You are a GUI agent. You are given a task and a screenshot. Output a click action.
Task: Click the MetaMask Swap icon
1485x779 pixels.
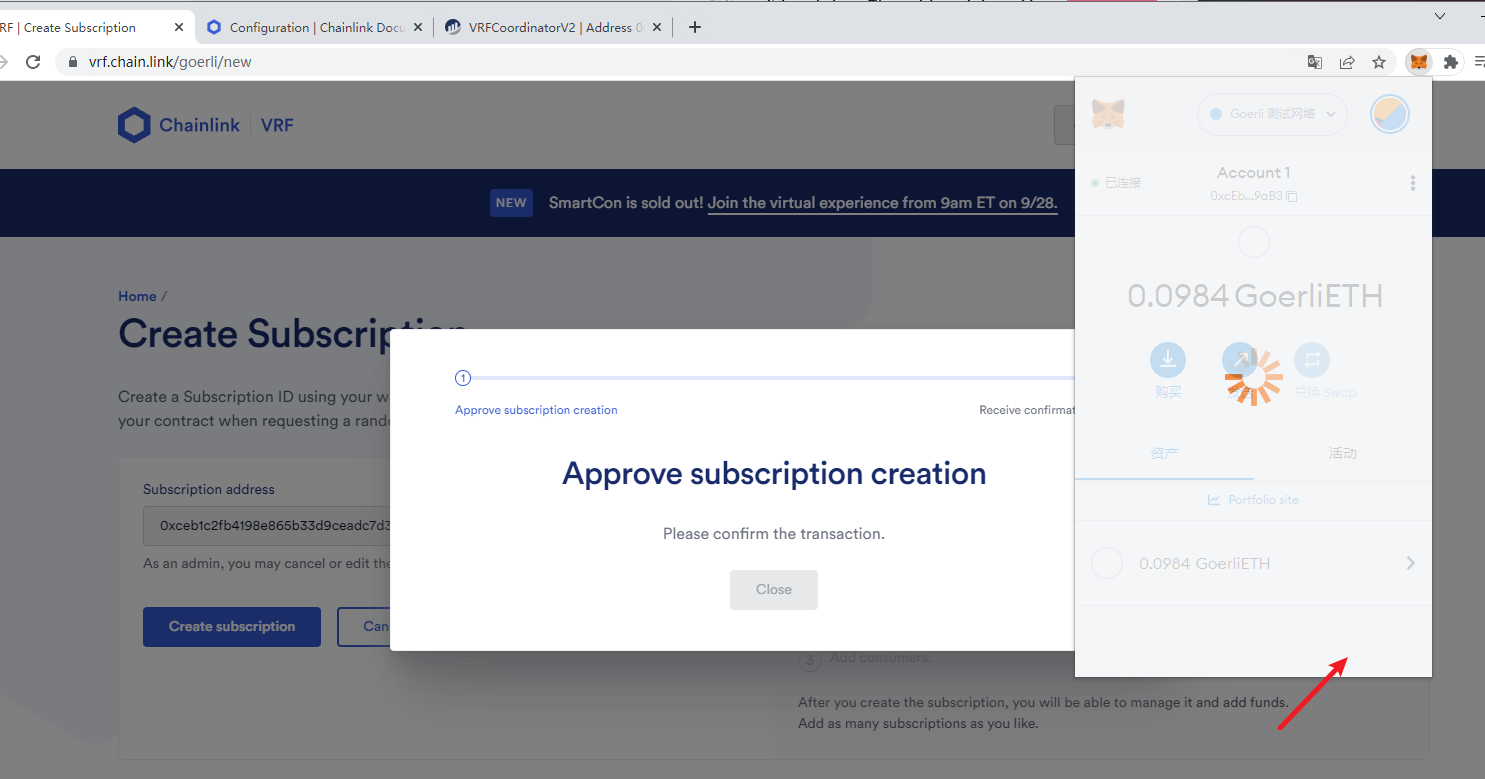tap(1312, 360)
